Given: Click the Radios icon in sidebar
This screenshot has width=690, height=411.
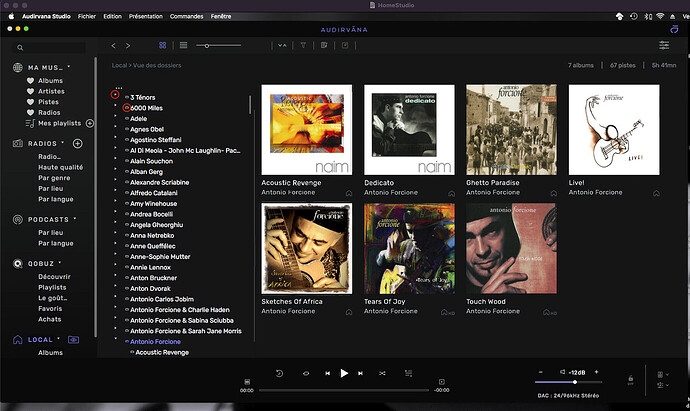Looking at the screenshot, I should pyautogui.click(x=18, y=143).
